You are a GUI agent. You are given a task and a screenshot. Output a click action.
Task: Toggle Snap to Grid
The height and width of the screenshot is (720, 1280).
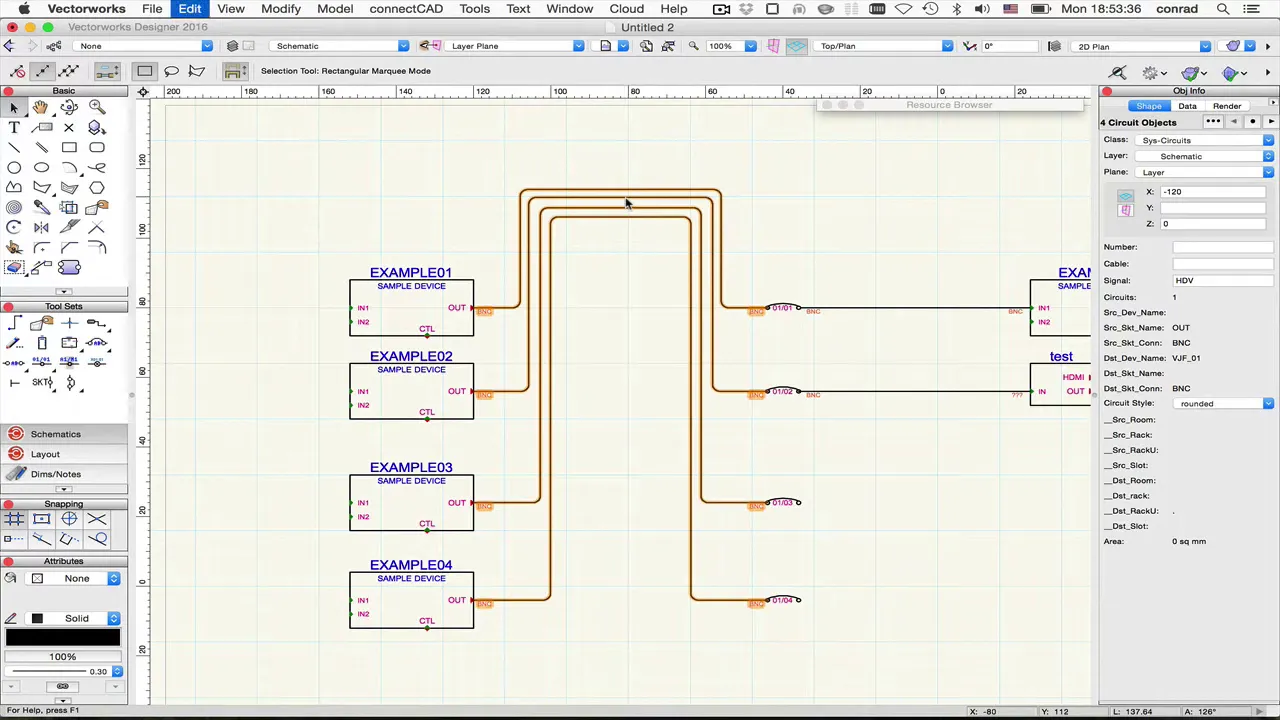tap(14, 519)
